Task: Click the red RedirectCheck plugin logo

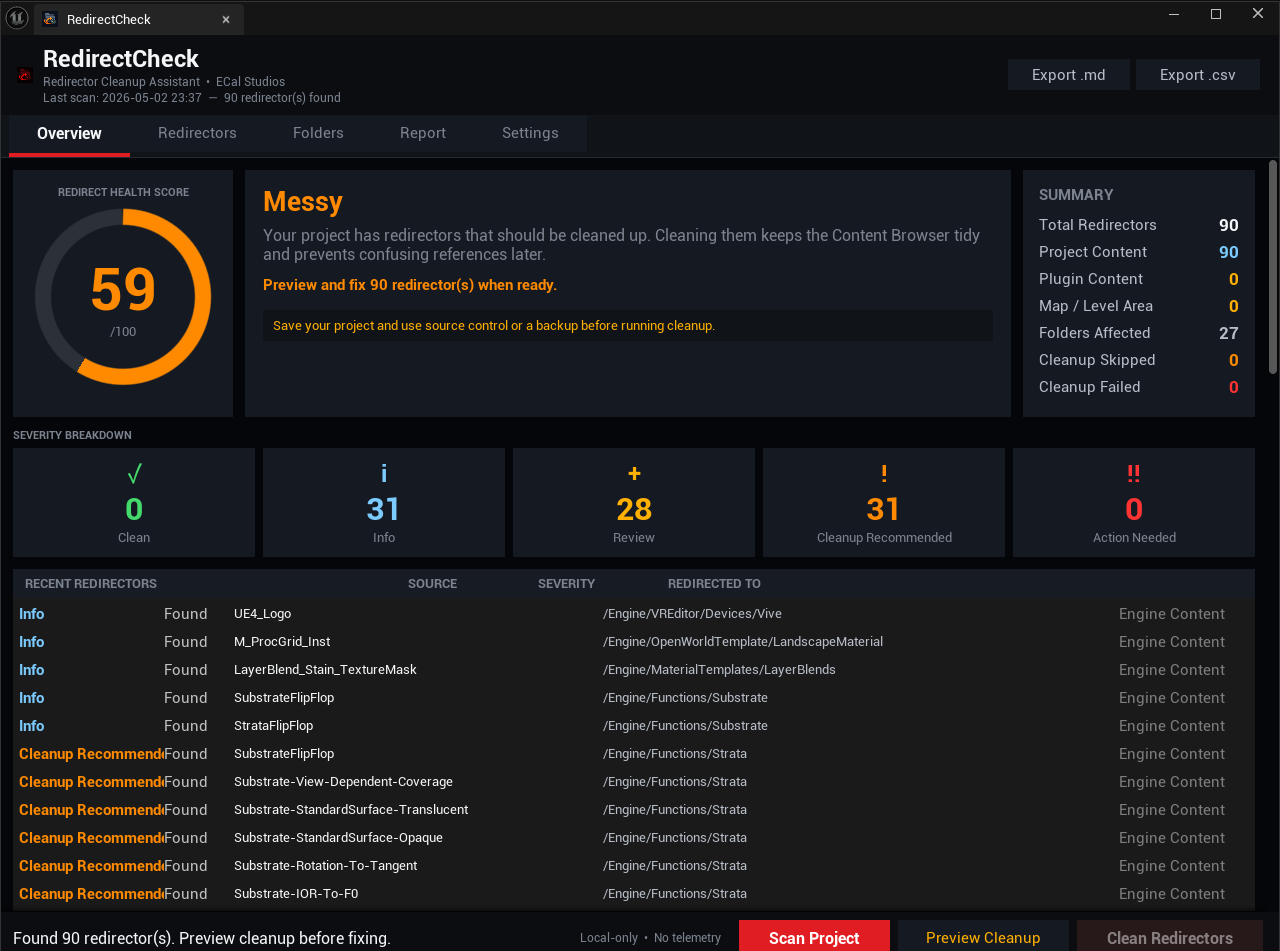Action: 25,75
